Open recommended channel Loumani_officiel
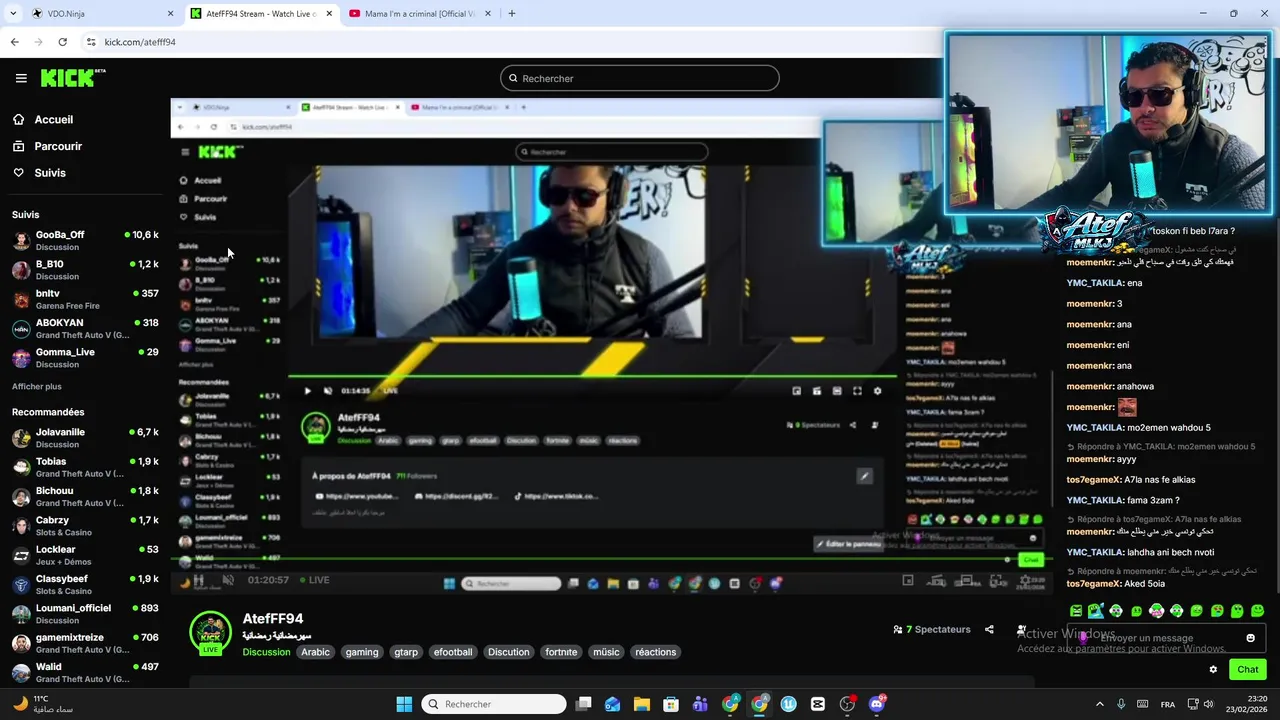 pos(85,613)
